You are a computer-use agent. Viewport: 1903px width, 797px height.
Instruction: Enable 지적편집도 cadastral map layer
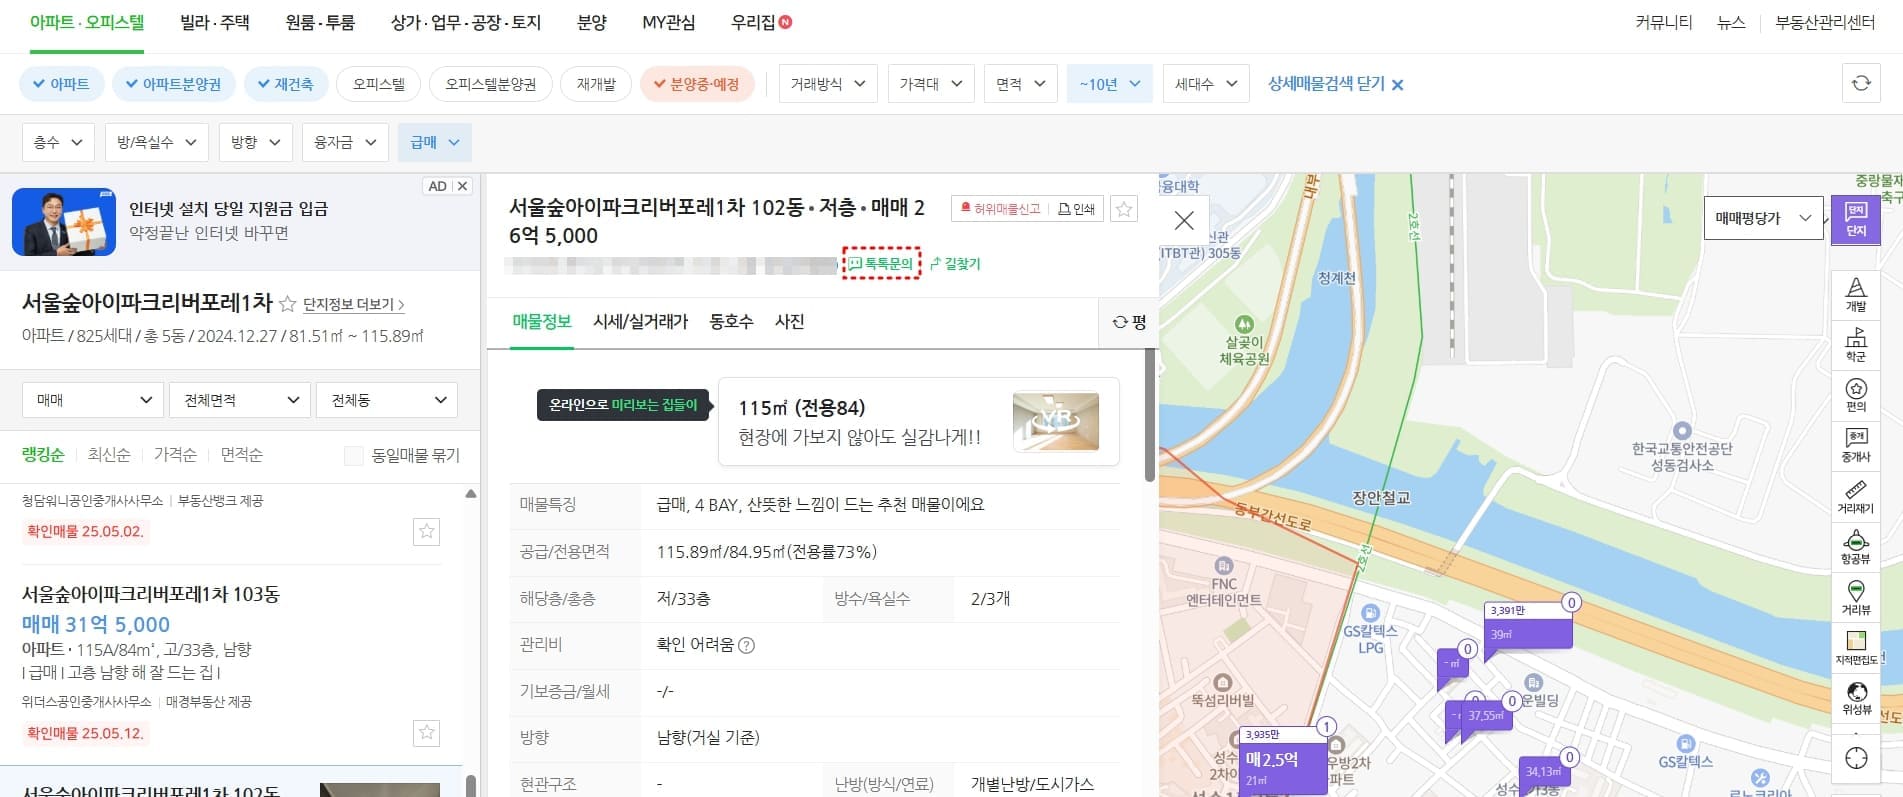[1856, 647]
